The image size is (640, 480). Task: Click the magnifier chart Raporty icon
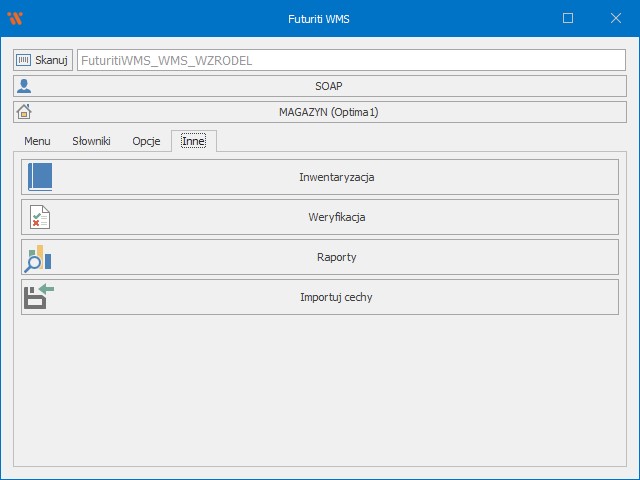[39, 257]
